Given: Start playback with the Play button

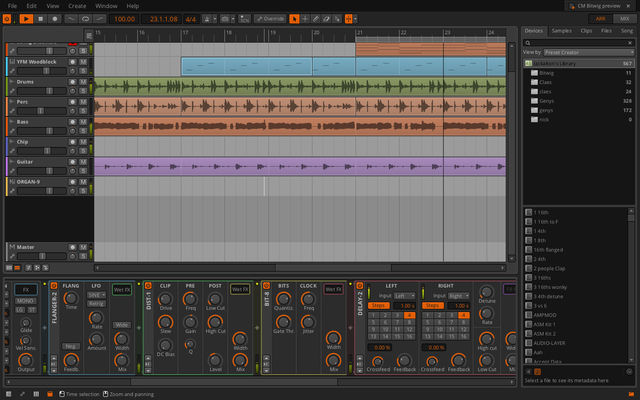Looking at the screenshot, I should coord(26,19).
